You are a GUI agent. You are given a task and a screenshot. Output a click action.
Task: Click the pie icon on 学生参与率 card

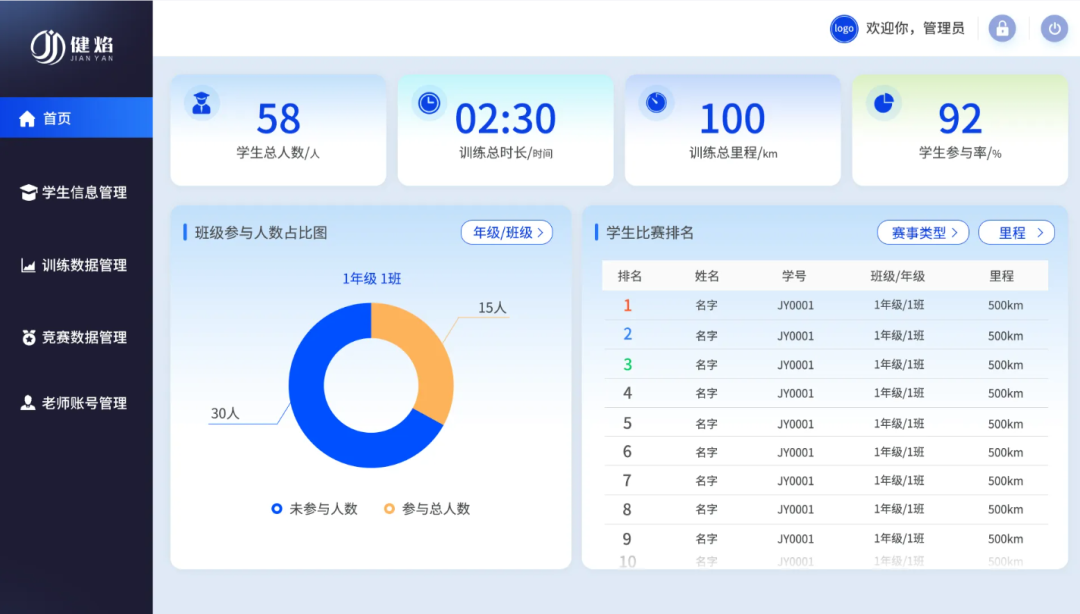click(884, 103)
